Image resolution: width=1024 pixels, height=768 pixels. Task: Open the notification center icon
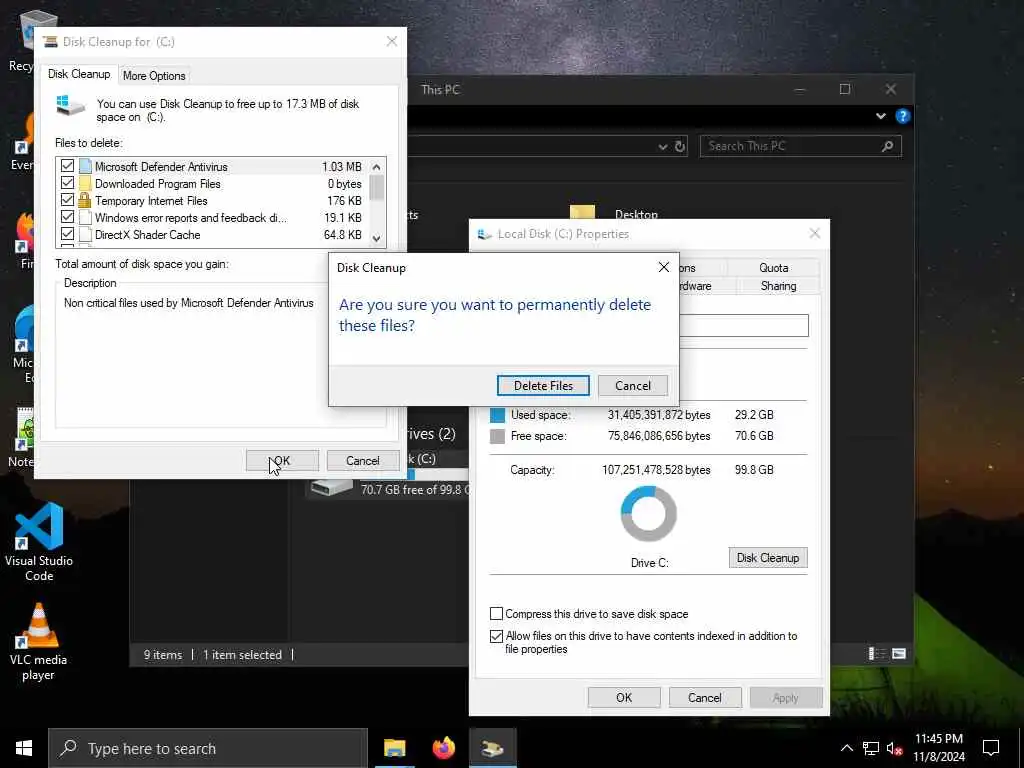point(991,748)
